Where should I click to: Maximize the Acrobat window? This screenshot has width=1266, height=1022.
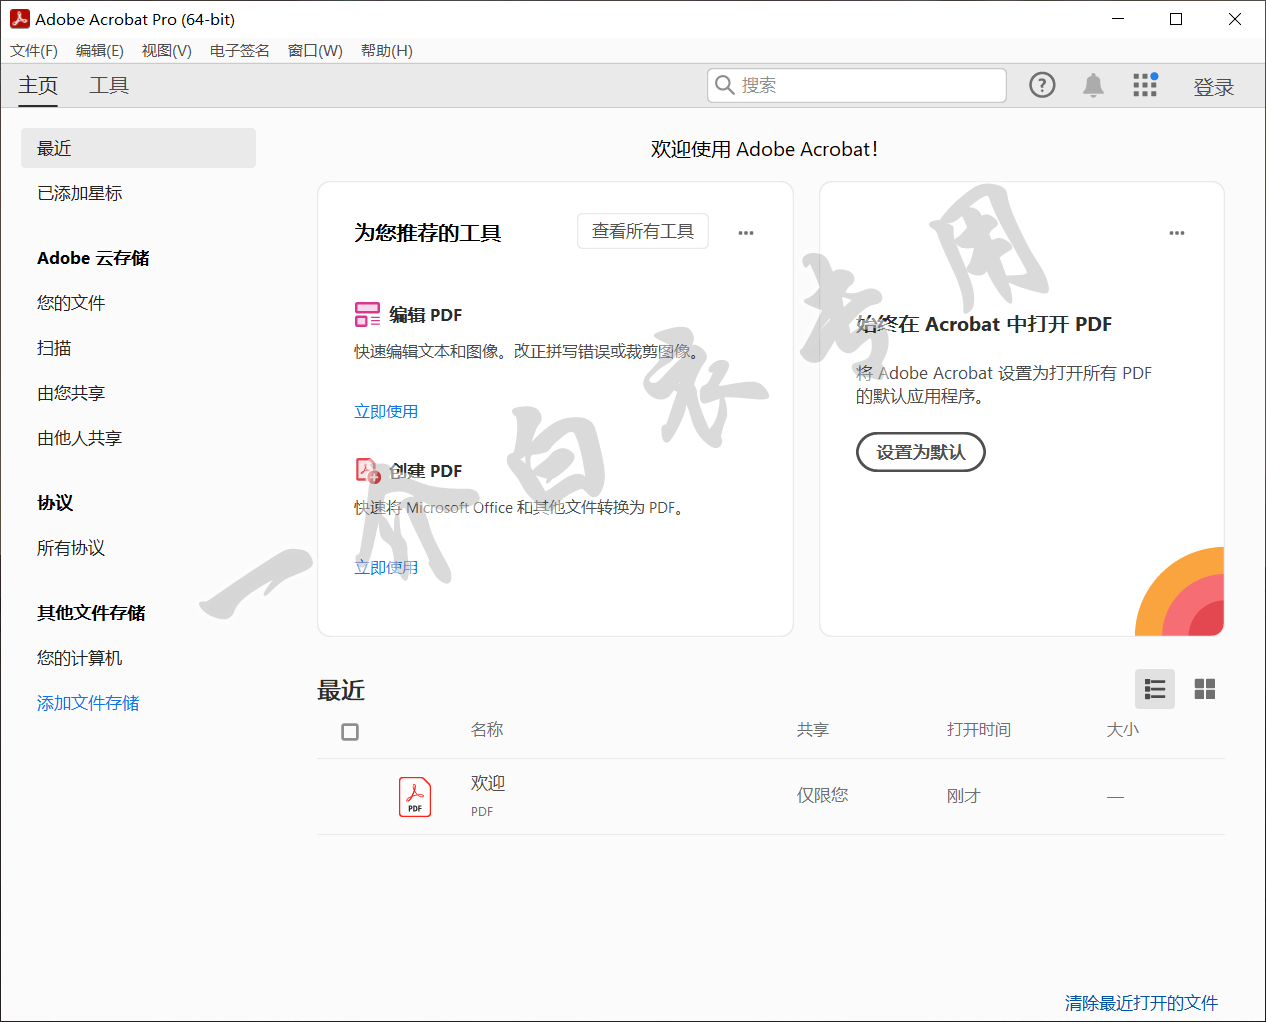point(1177,19)
